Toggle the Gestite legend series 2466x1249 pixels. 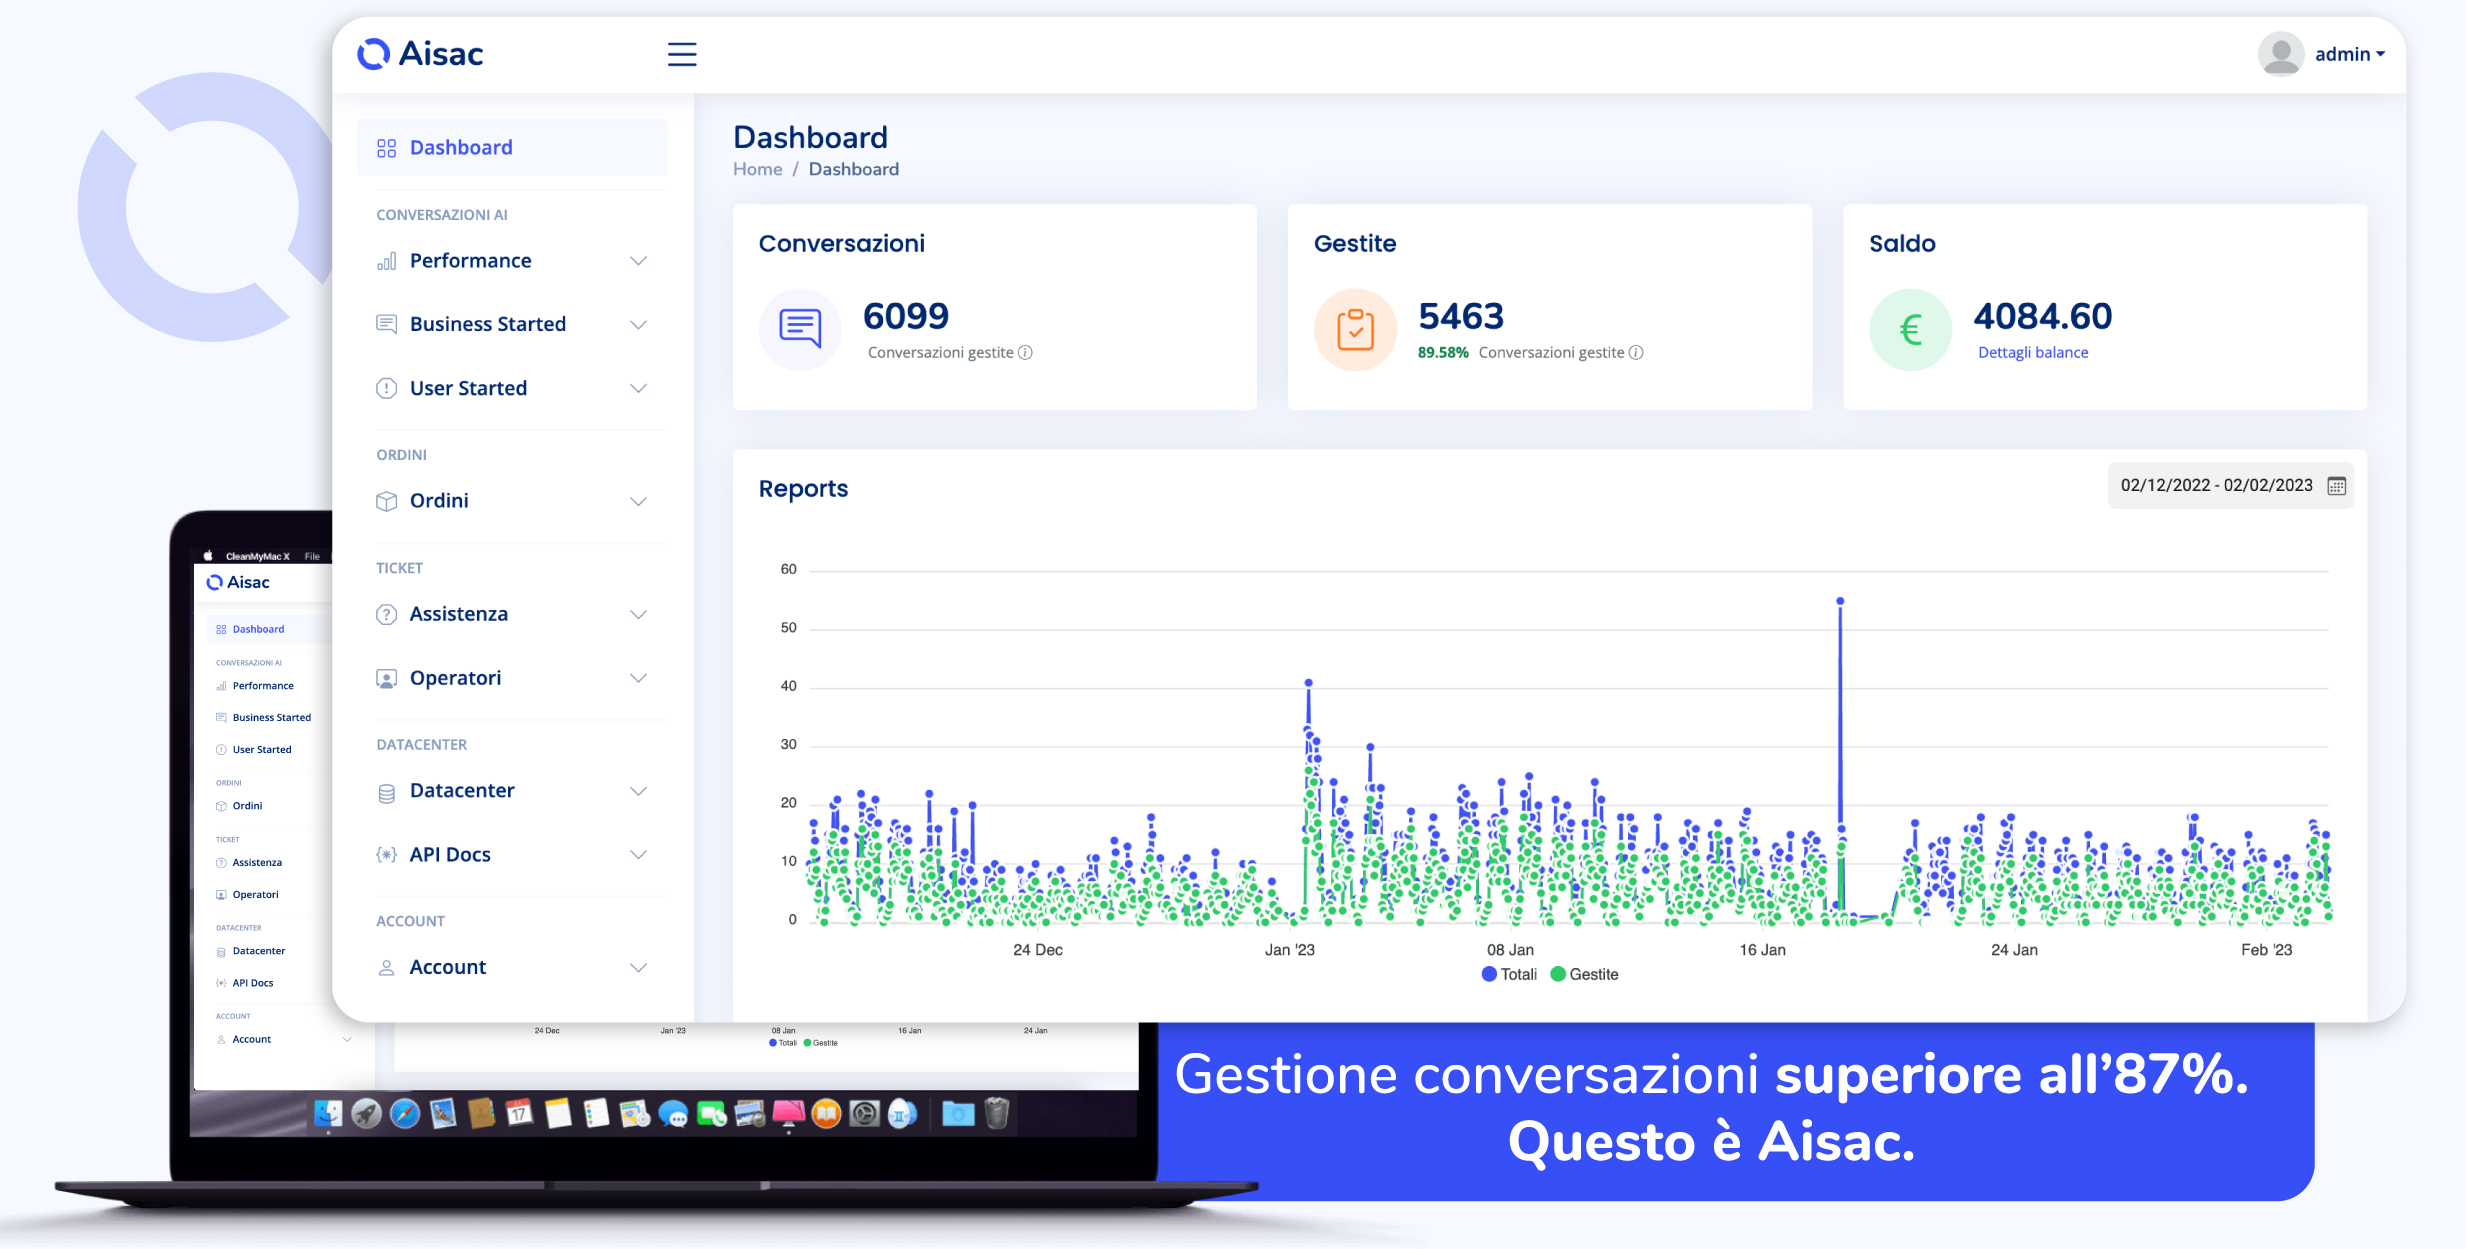[x=1584, y=974]
